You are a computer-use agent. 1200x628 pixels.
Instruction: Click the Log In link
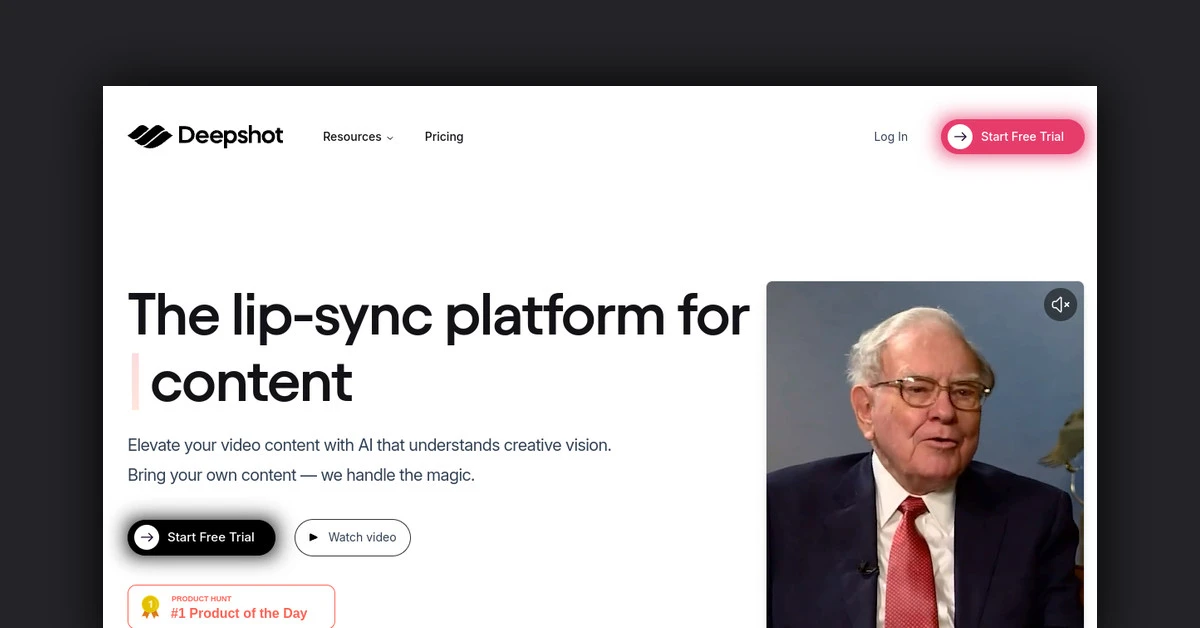890,137
